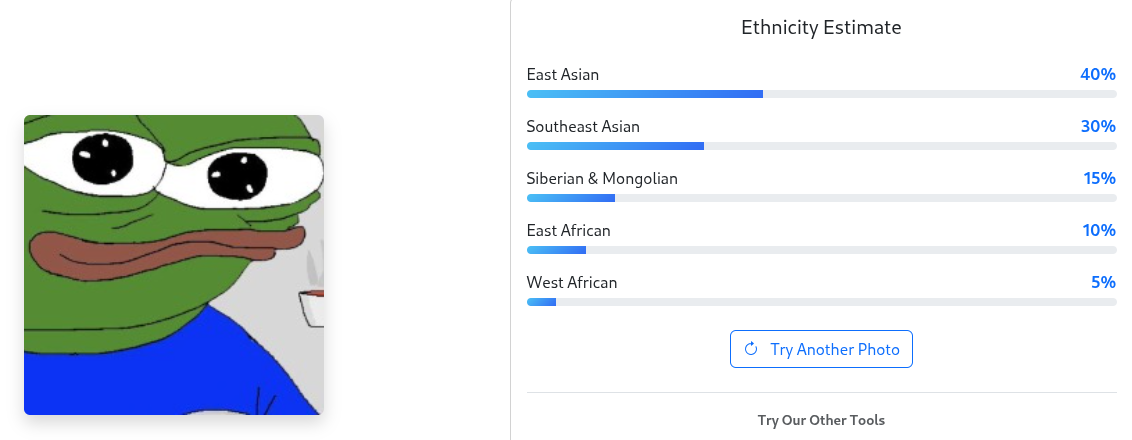Click the 10% East African value

(x=1099, y=231)
